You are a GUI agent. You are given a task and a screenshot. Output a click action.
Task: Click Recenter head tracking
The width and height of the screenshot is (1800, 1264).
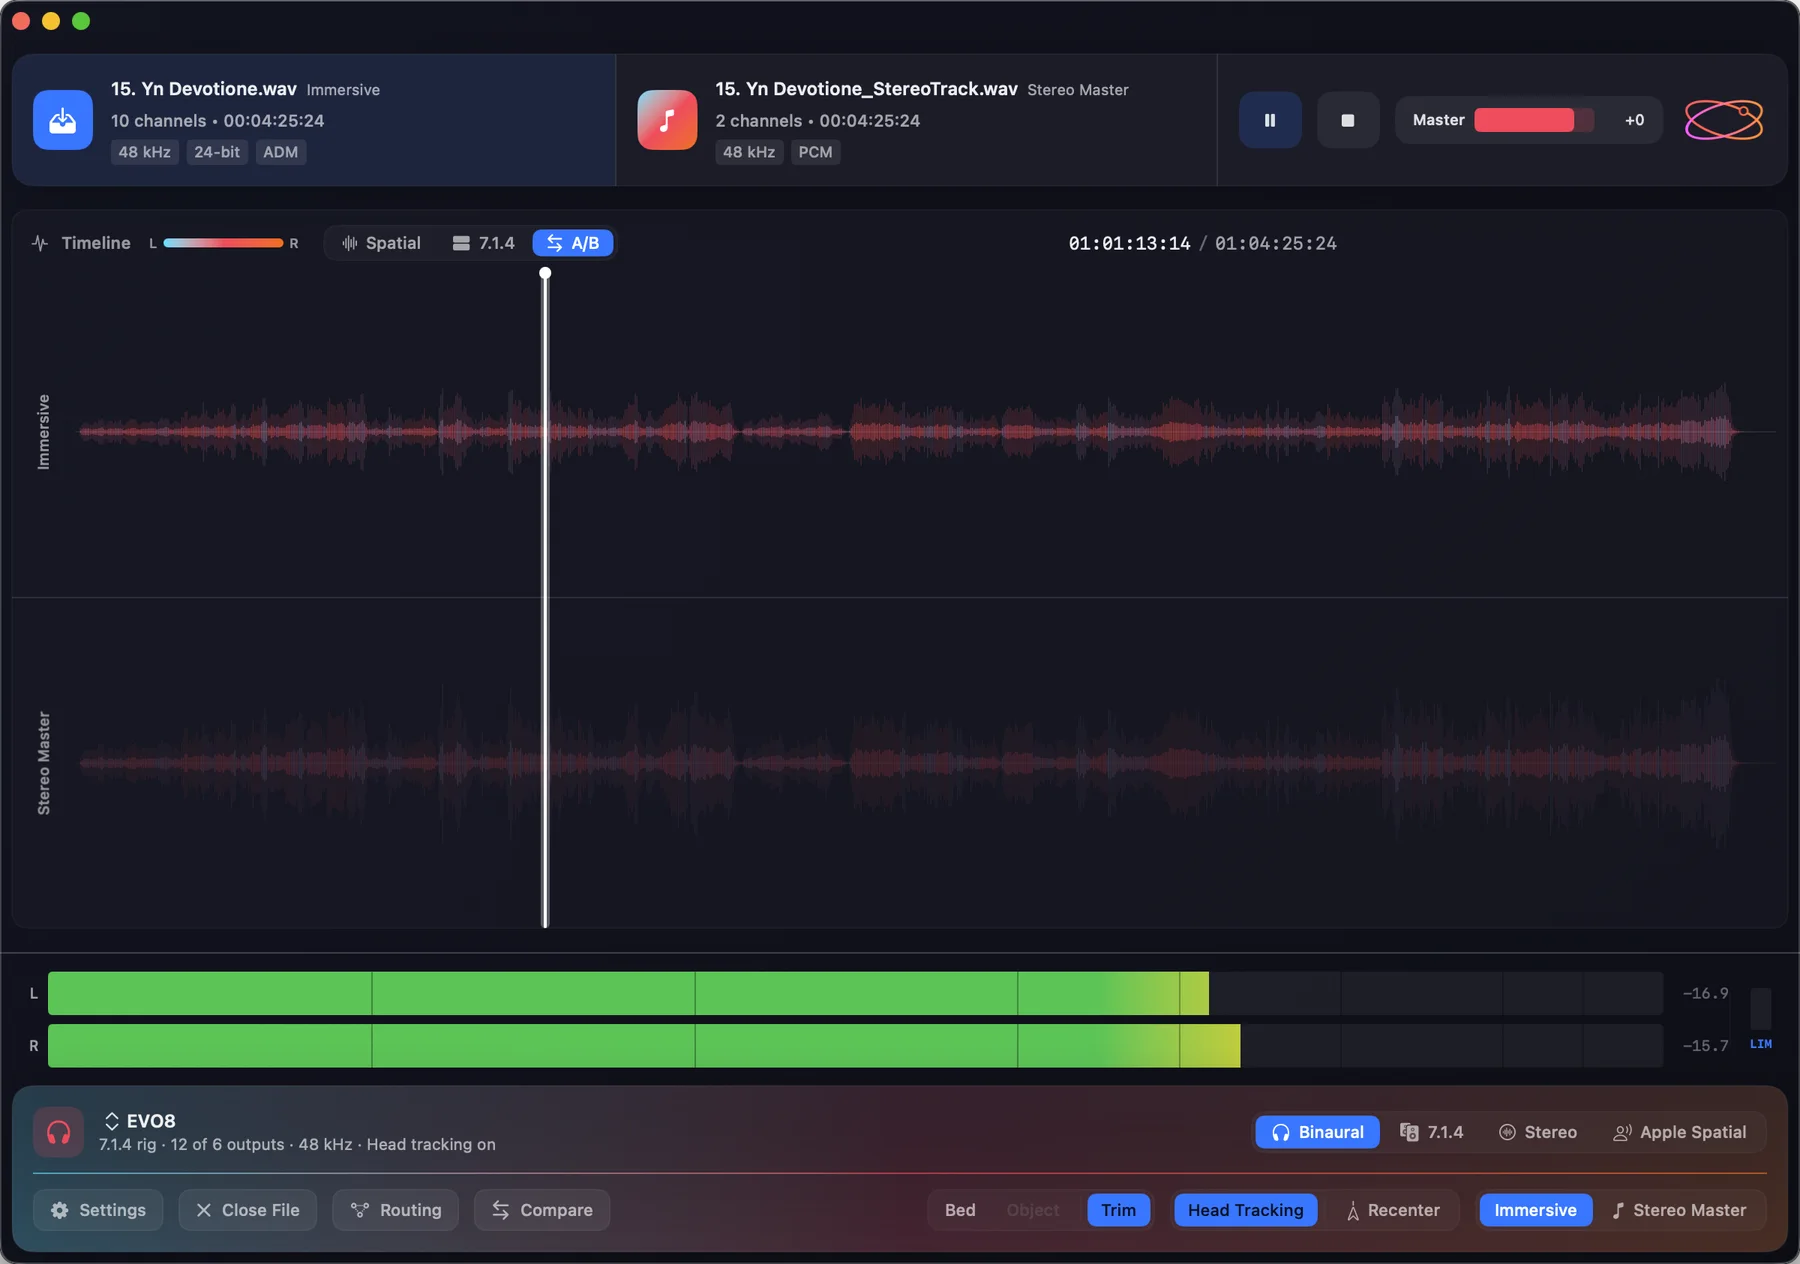click(1394, 1210)
